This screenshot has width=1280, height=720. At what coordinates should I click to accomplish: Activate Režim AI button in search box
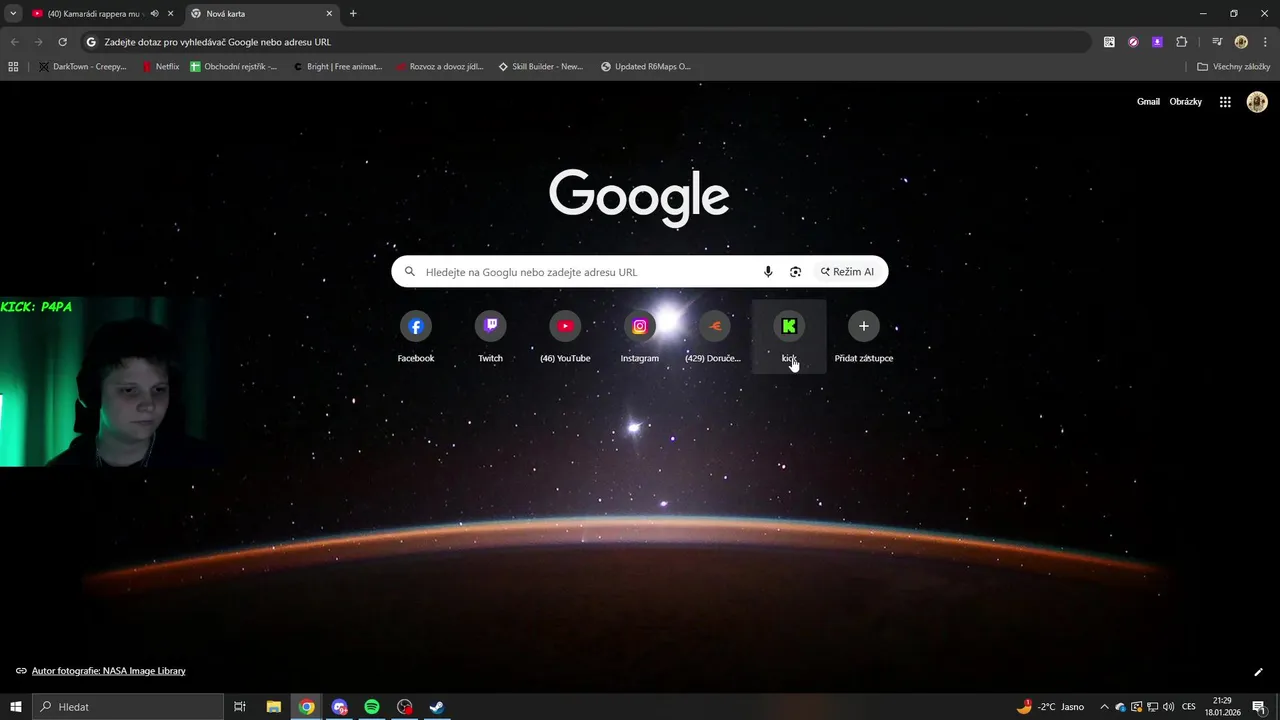coord(848,272)
